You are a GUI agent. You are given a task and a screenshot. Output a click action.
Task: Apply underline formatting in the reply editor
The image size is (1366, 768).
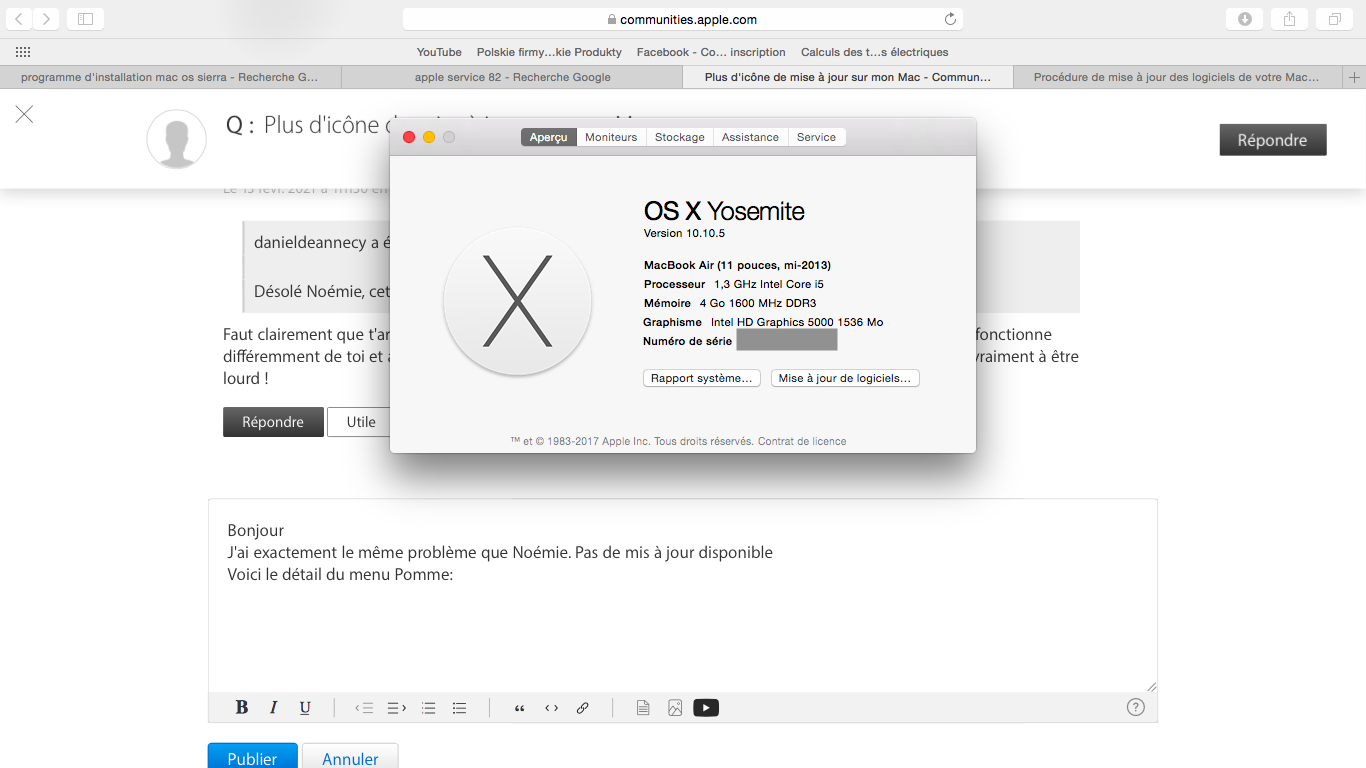305,708
